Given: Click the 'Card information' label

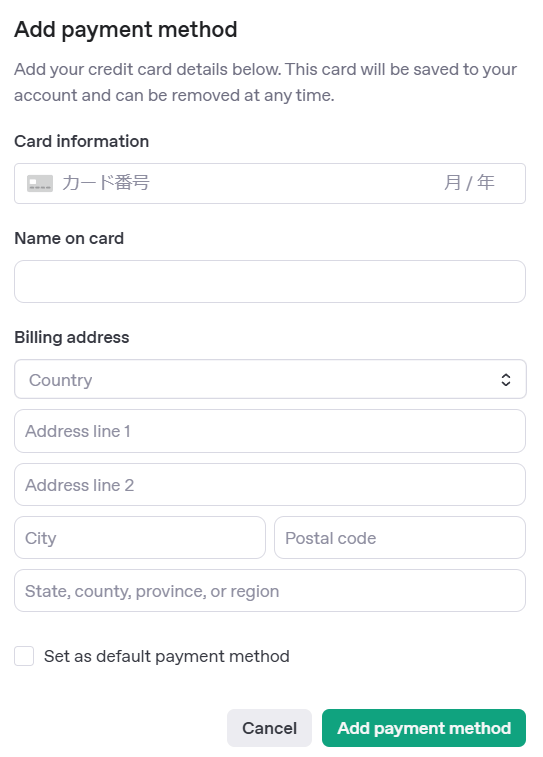Looking at the screenshot, I should pyautogui.click(x=82, y=141).
